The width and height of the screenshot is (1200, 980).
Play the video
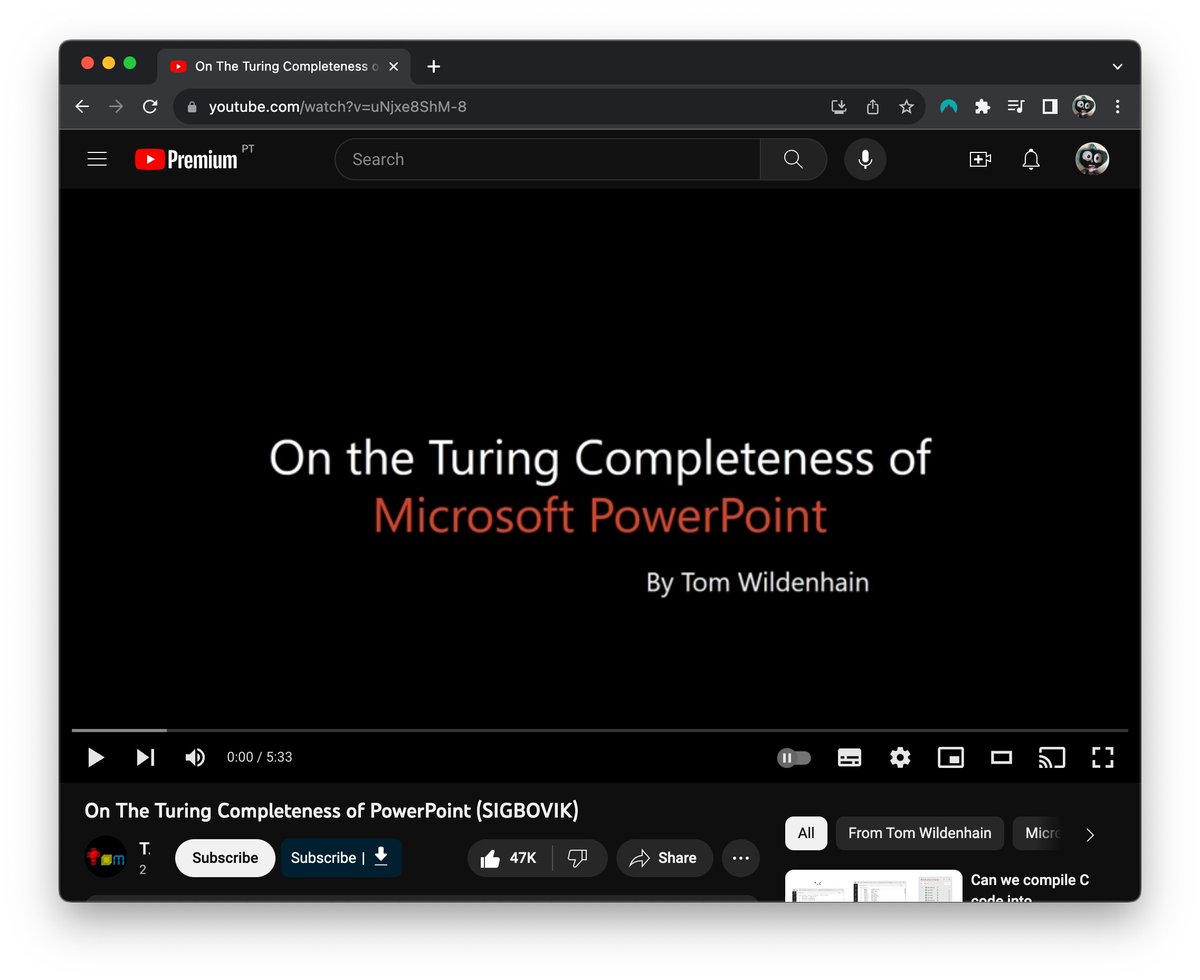[x=96, y=757]
